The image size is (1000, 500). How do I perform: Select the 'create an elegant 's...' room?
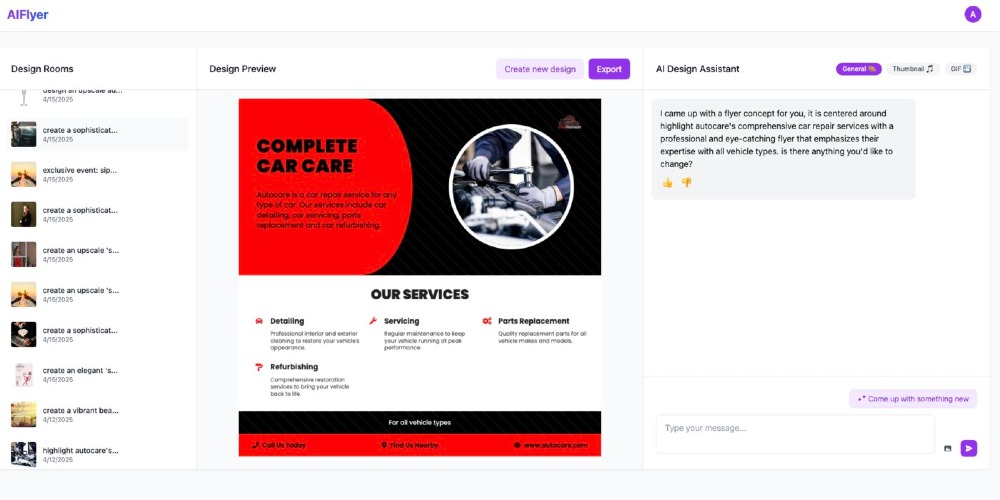click(x=98, y=374)
